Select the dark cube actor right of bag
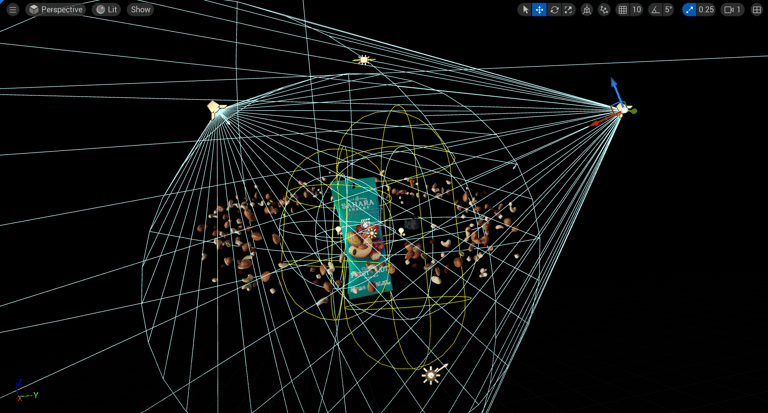 pyautogui.click(x=410, y=224)
